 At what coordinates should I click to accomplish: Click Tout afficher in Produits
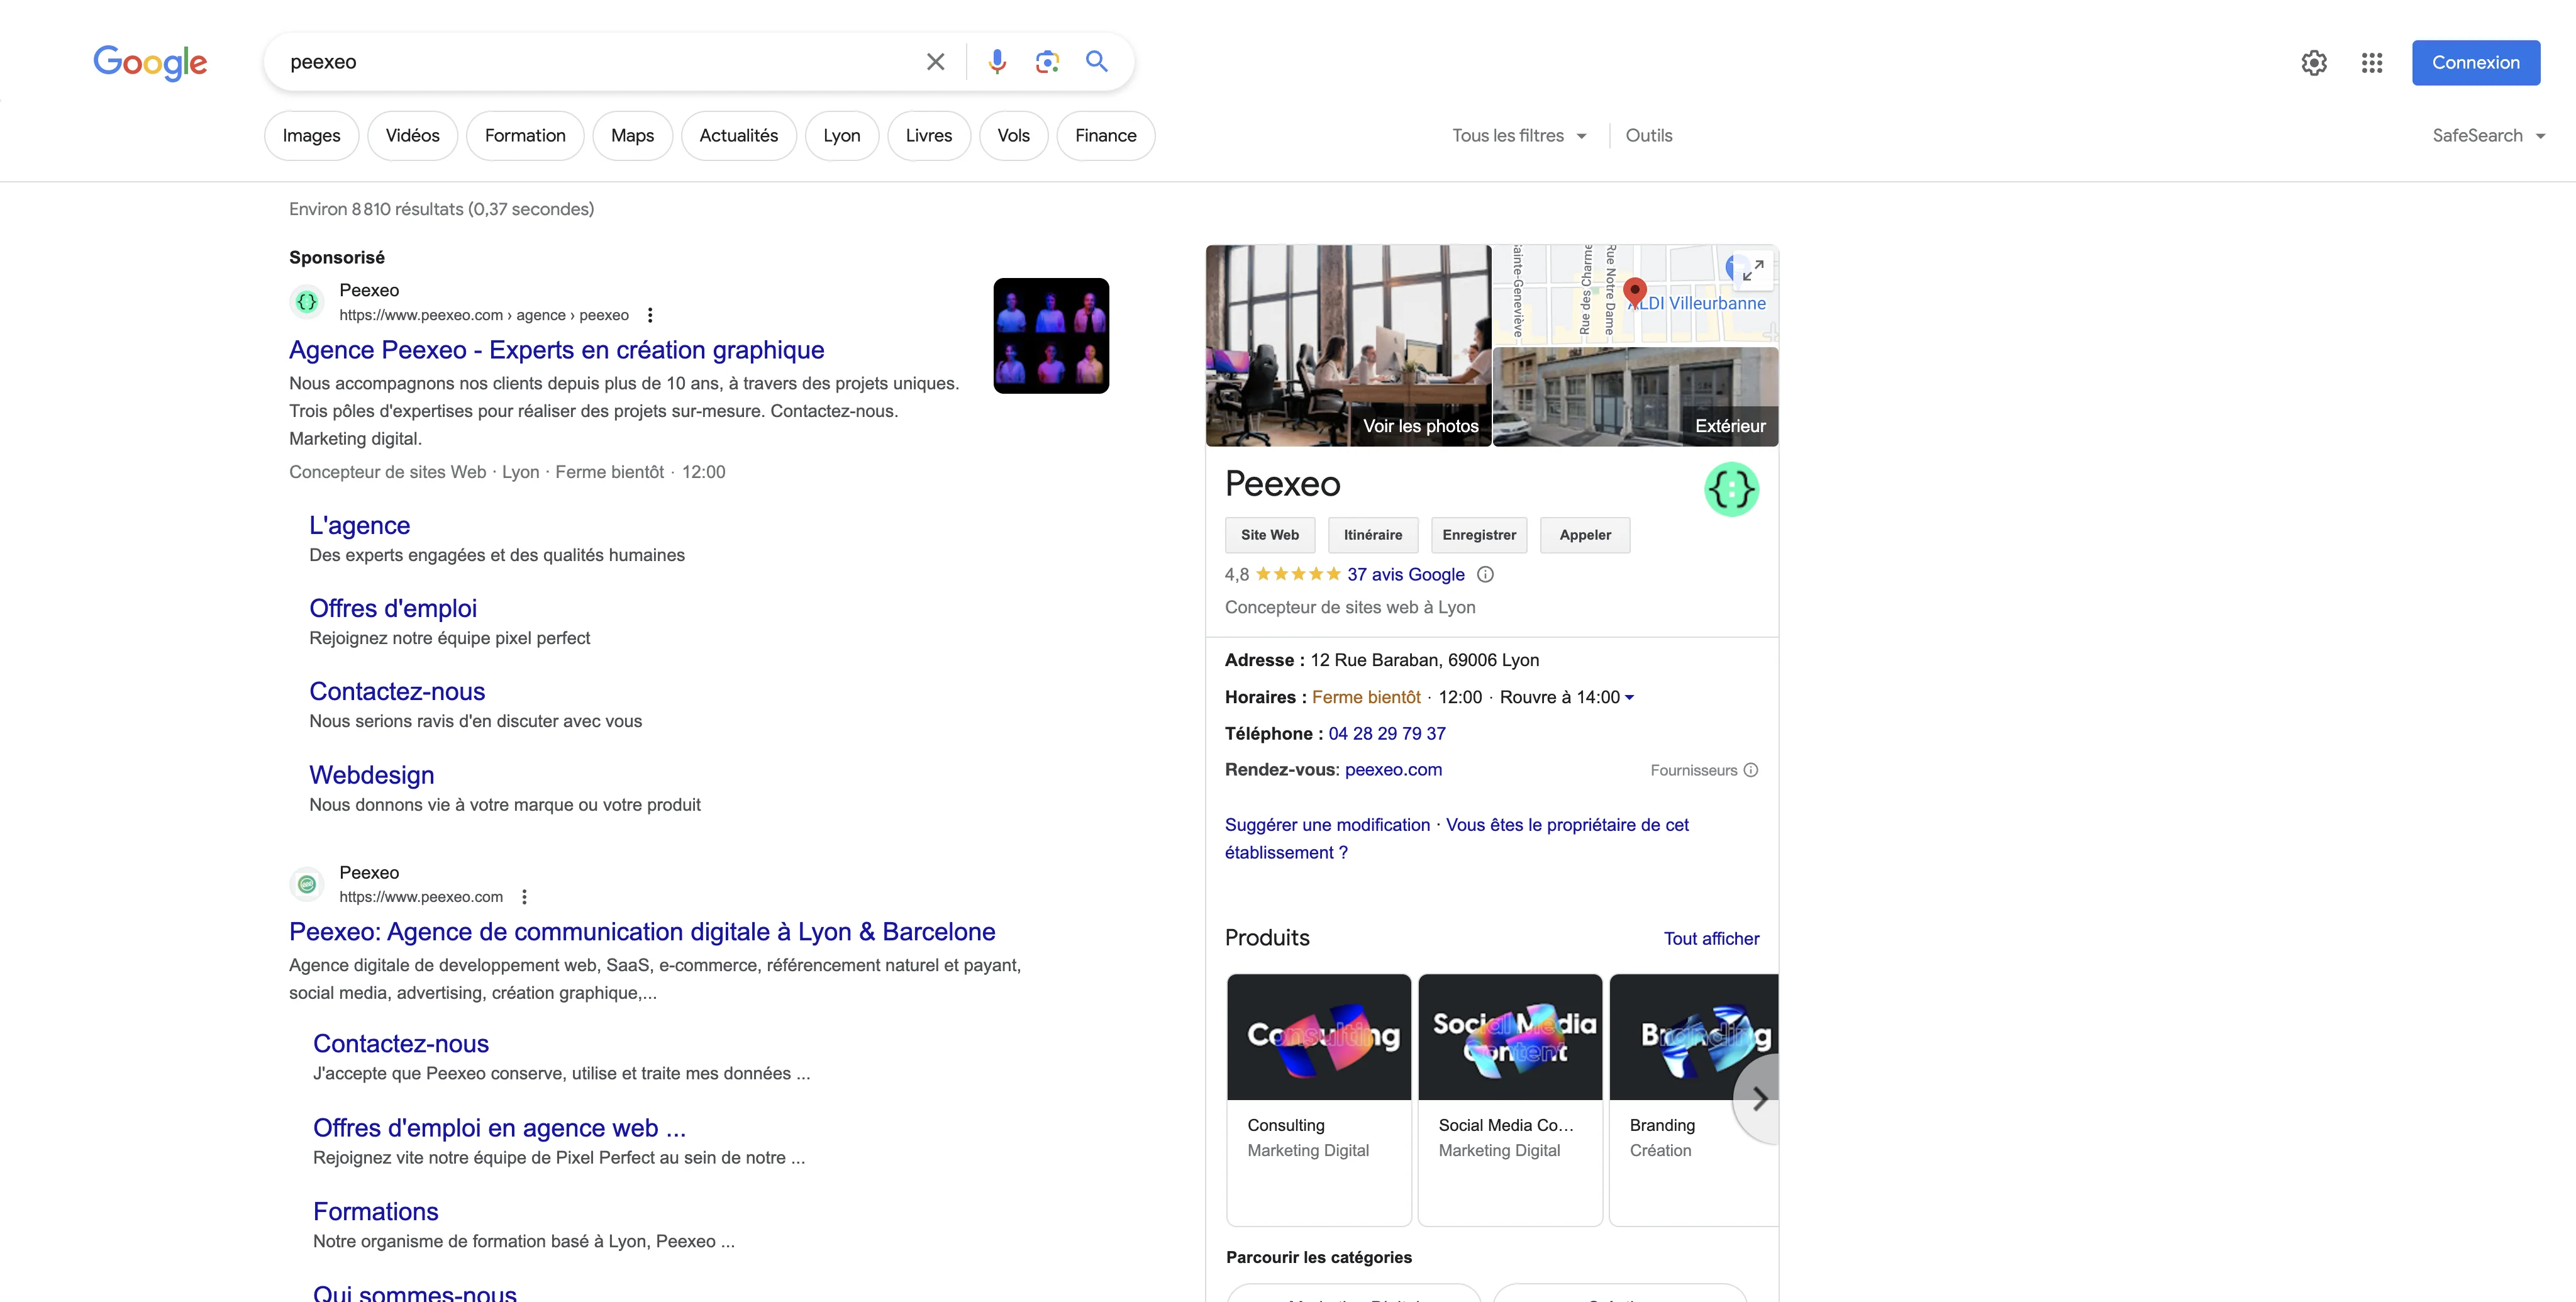(1711, 939)
